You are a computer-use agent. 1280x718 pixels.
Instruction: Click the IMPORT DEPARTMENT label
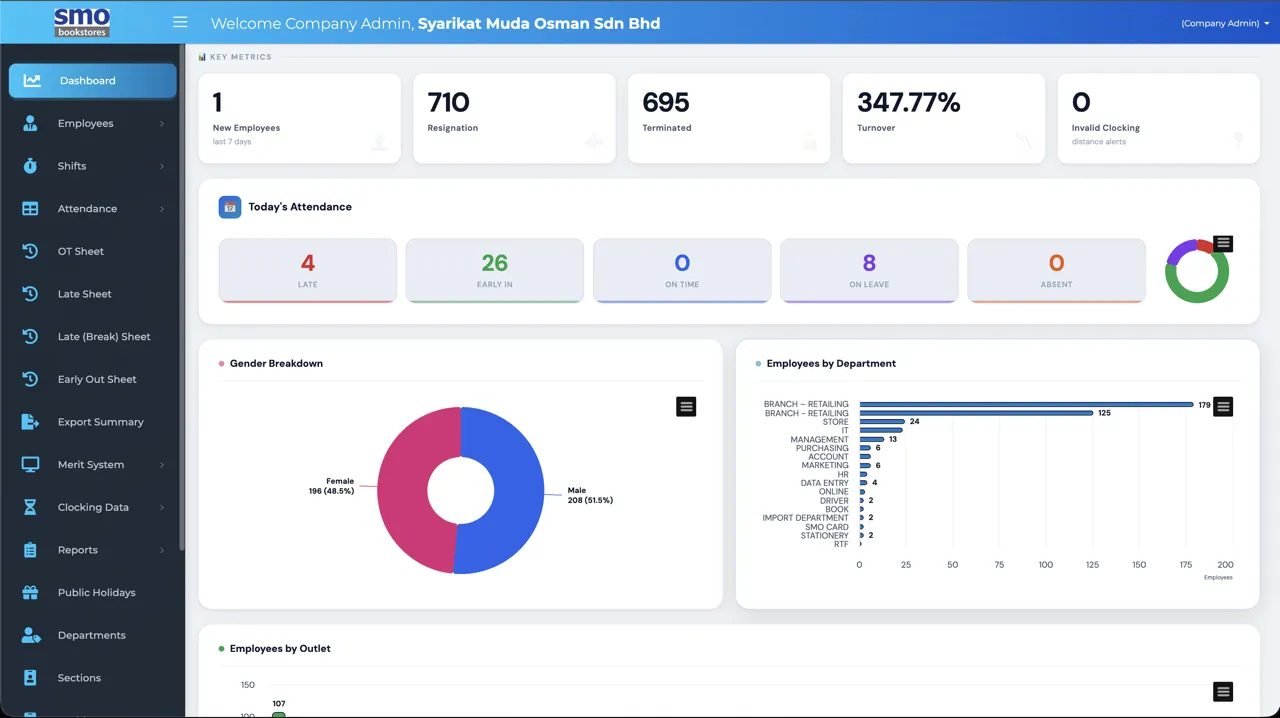point(805,518)
